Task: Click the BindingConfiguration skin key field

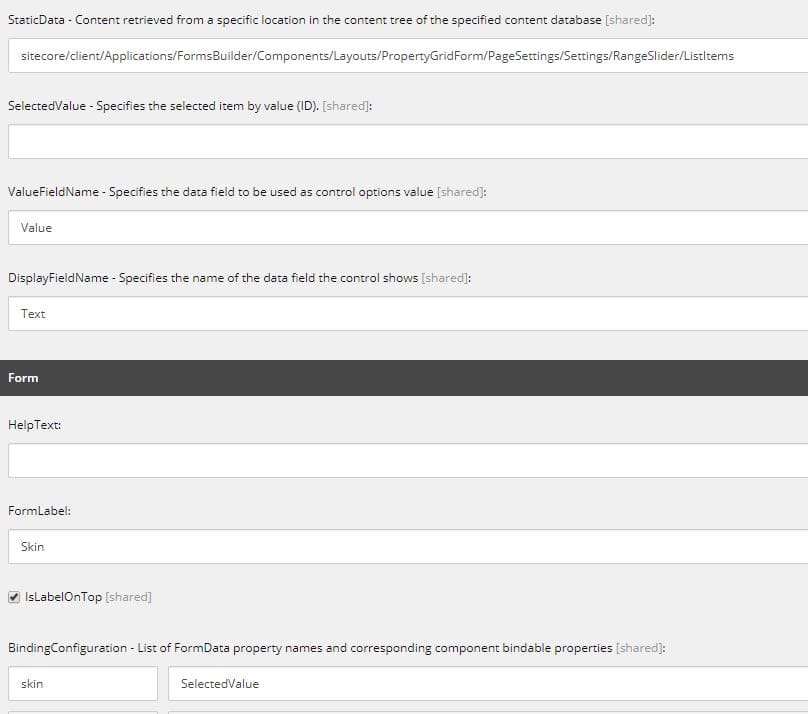Action: click(x=83, y=684)
